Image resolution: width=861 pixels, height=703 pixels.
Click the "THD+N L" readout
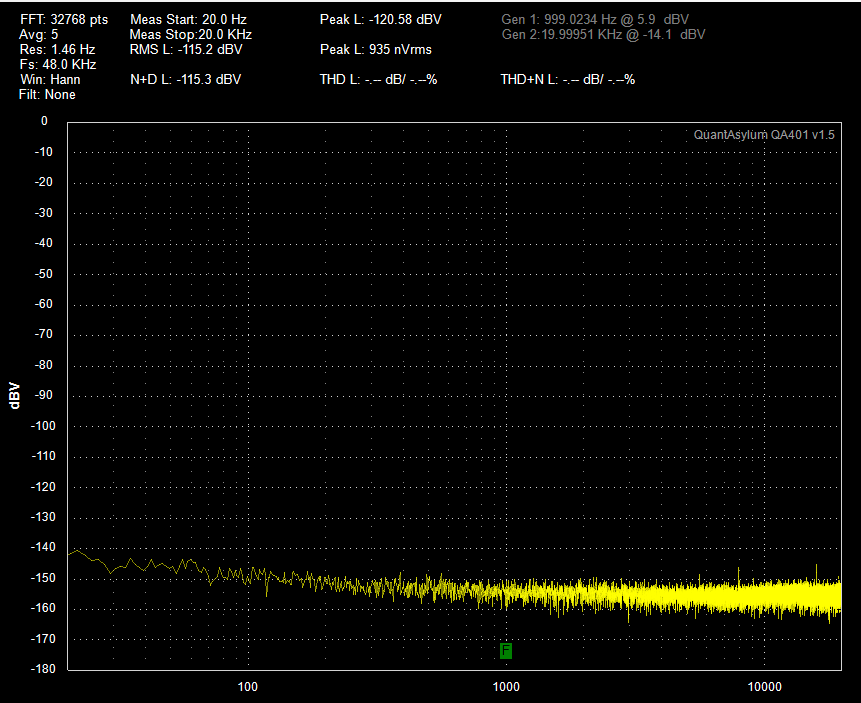point(568,80)
